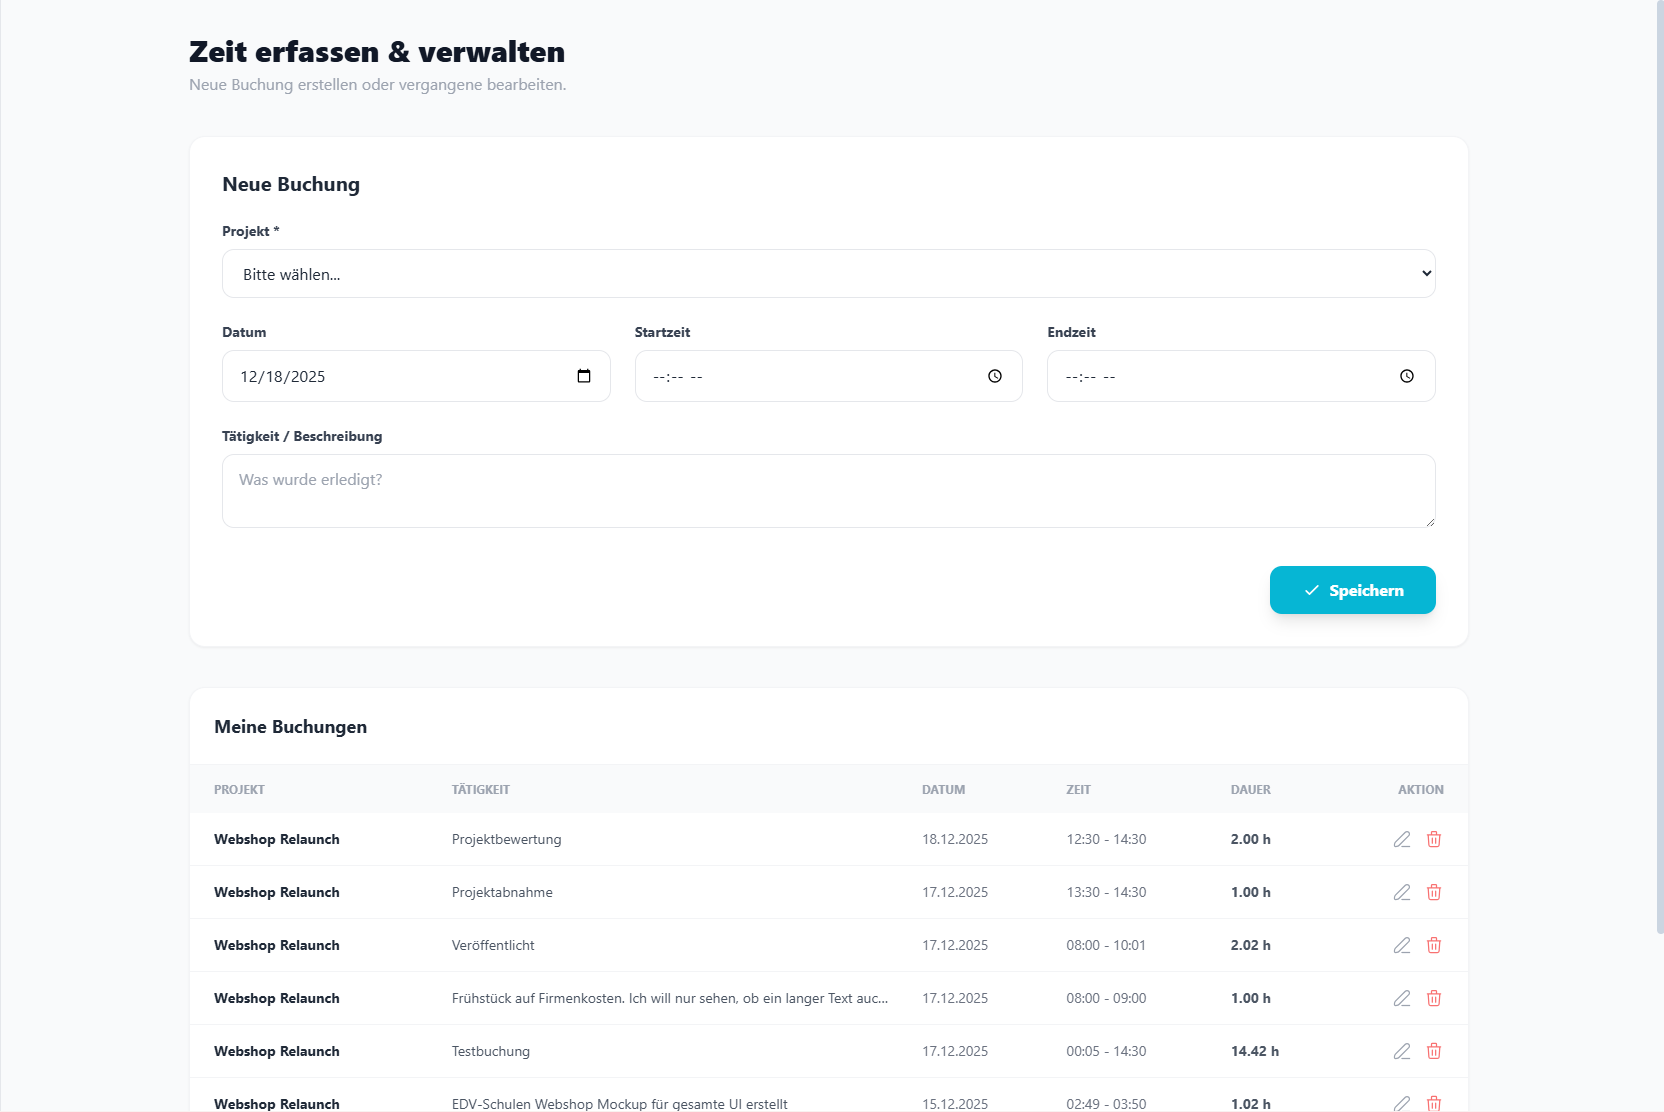Open the calendar picker in Datum field
Image resolution: width=1664 pixels, height=1112 pixels.
(584, 376)
